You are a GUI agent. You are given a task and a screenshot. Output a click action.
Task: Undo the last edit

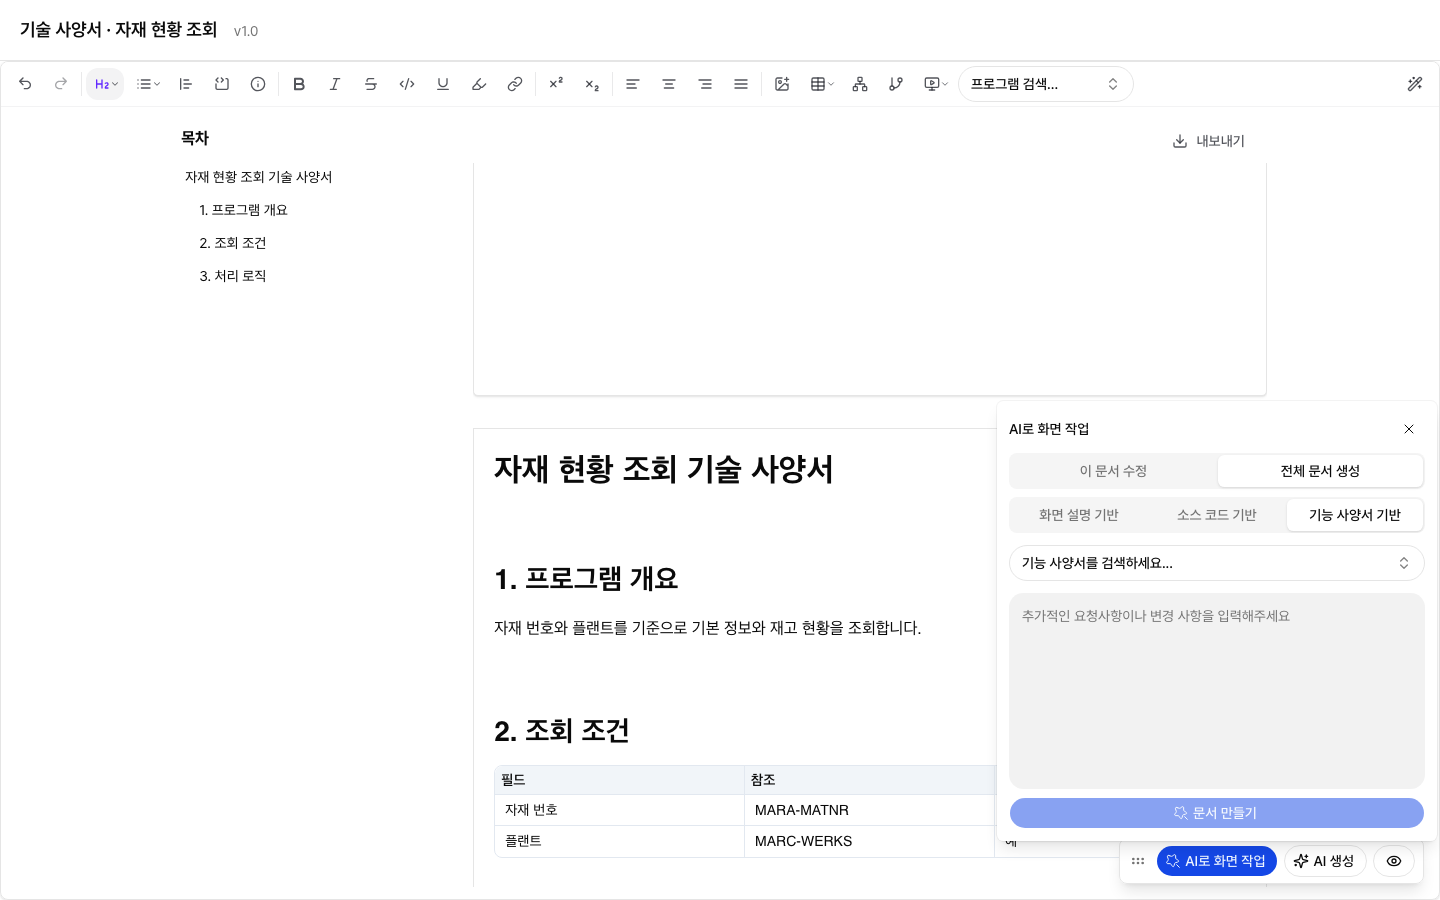[x=25, y=84]
